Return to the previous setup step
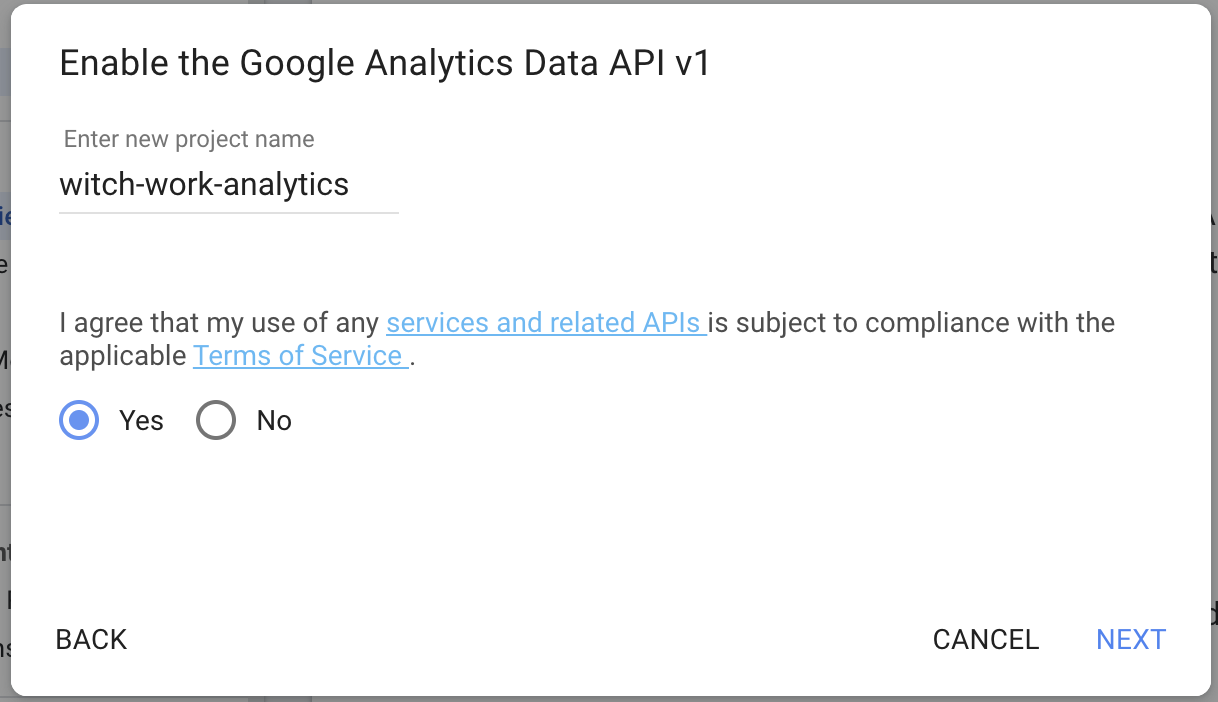The height and width of the screenshot is (702, 1218). pyautogui.click(x=91, y=639)
